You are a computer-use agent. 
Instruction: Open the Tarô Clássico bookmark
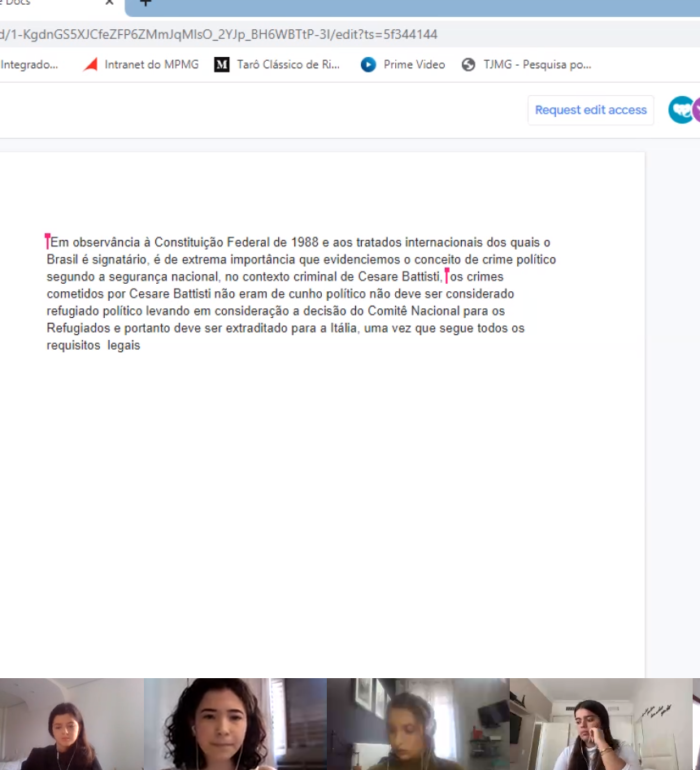coord(279,65)
